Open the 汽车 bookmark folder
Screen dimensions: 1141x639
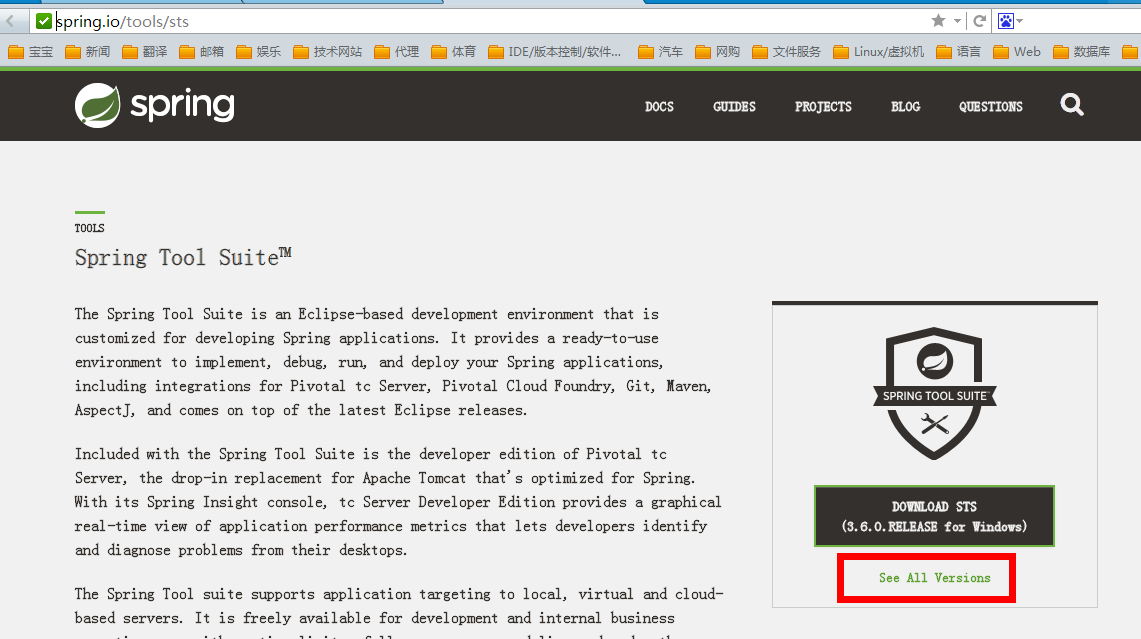[x=661, y=52]
